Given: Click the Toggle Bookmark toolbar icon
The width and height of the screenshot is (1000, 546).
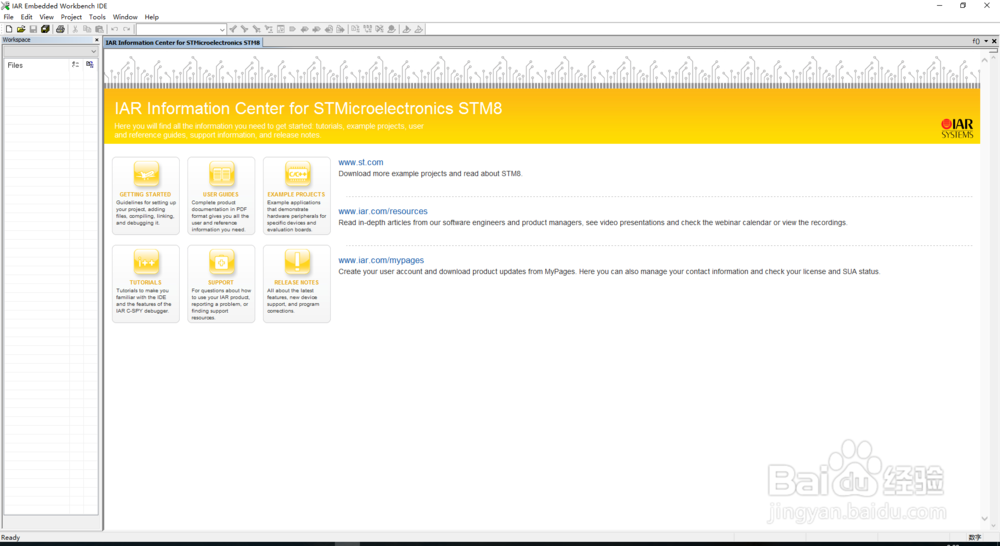Looking at the screenshot, I should point(292,29).
